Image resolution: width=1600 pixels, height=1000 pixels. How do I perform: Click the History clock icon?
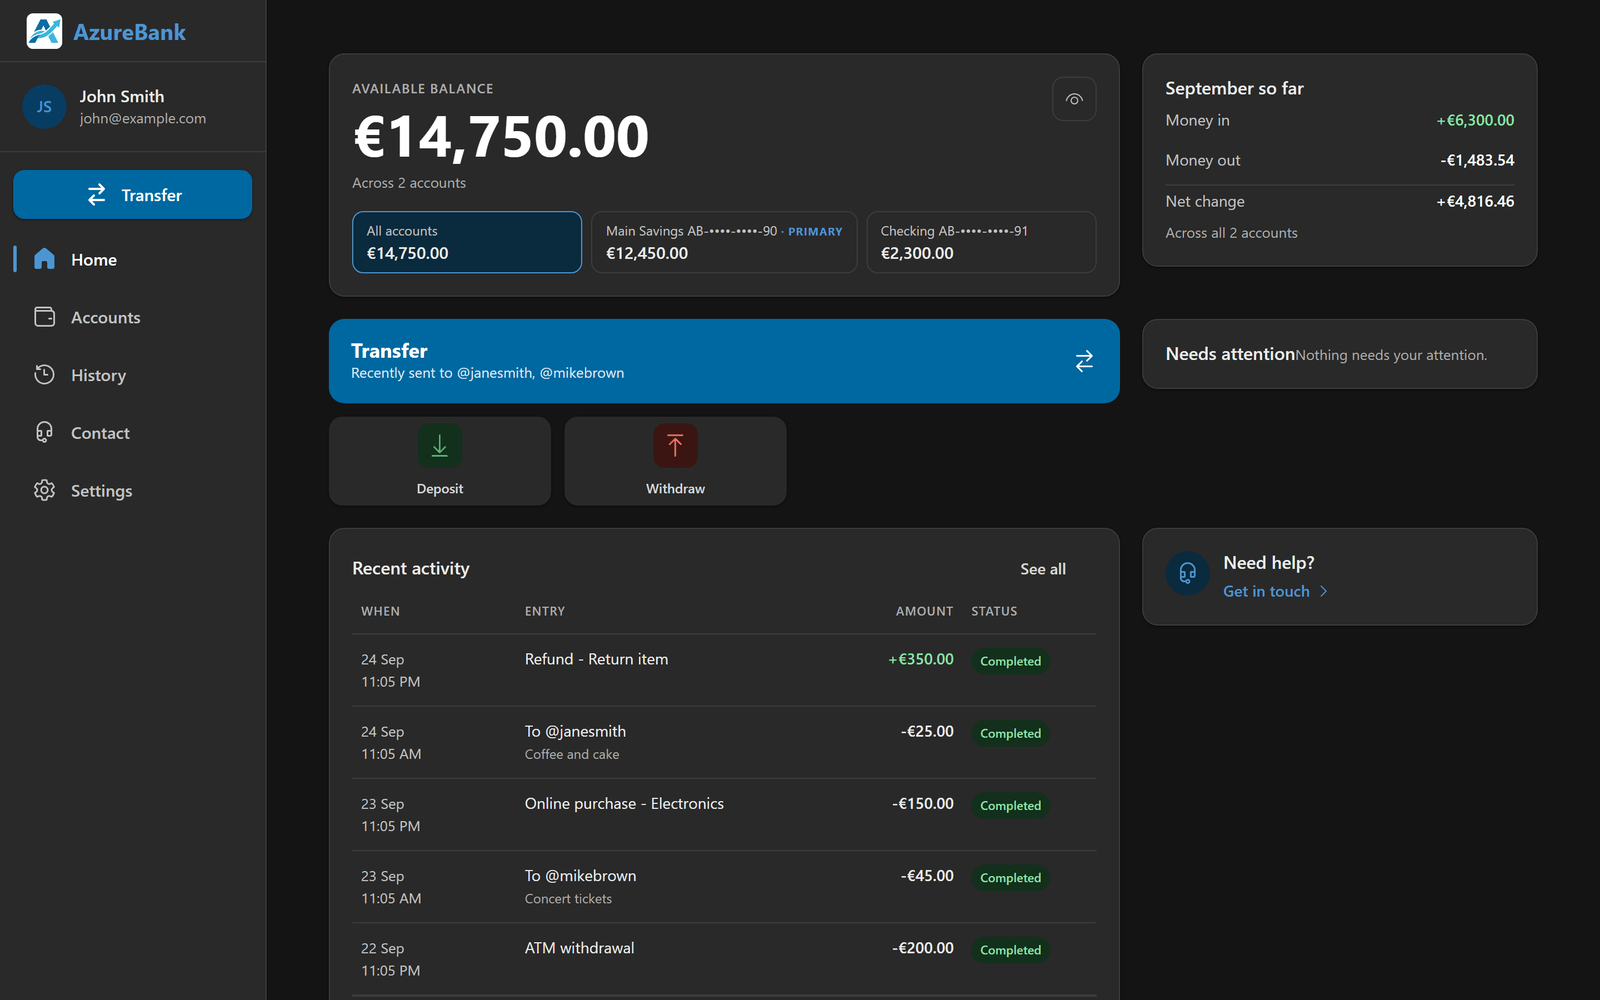(x=44, y=375)
